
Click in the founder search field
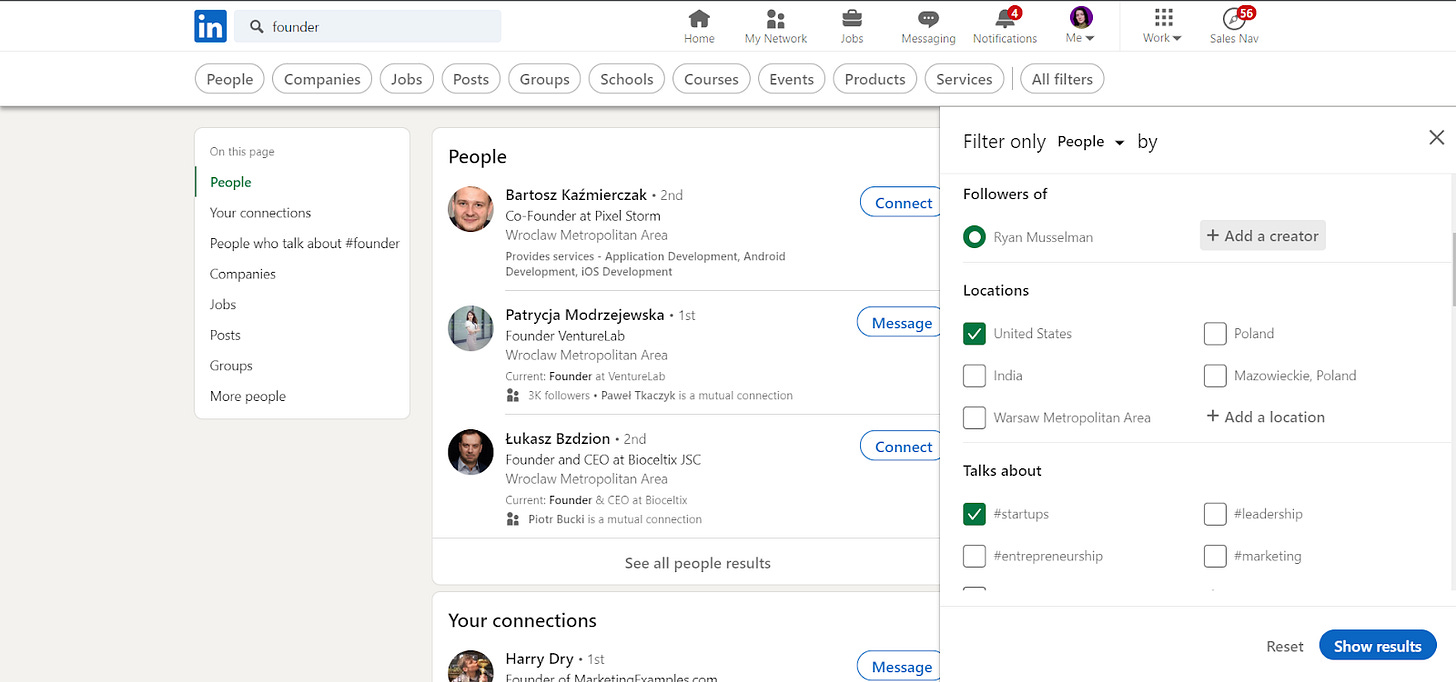tap(368, 27)
